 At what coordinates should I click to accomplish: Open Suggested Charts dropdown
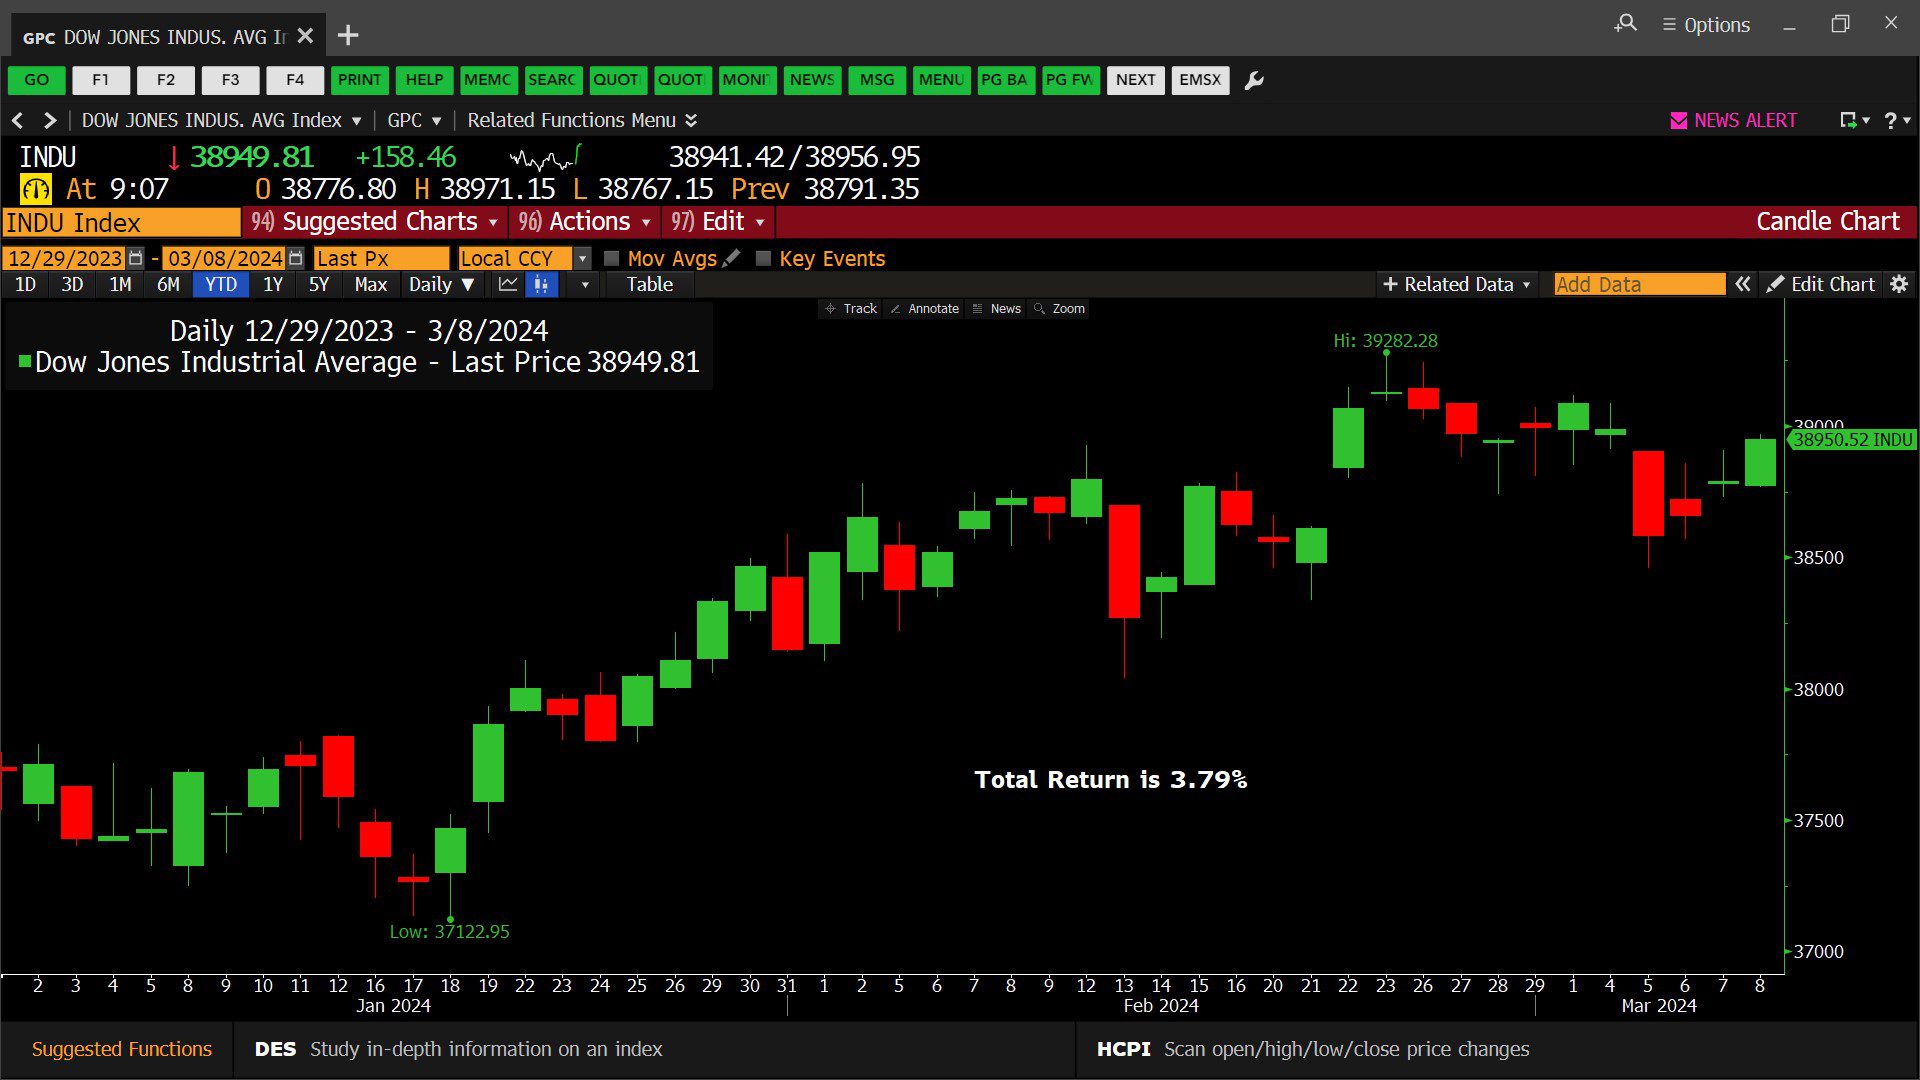click(x=375, y=222)
